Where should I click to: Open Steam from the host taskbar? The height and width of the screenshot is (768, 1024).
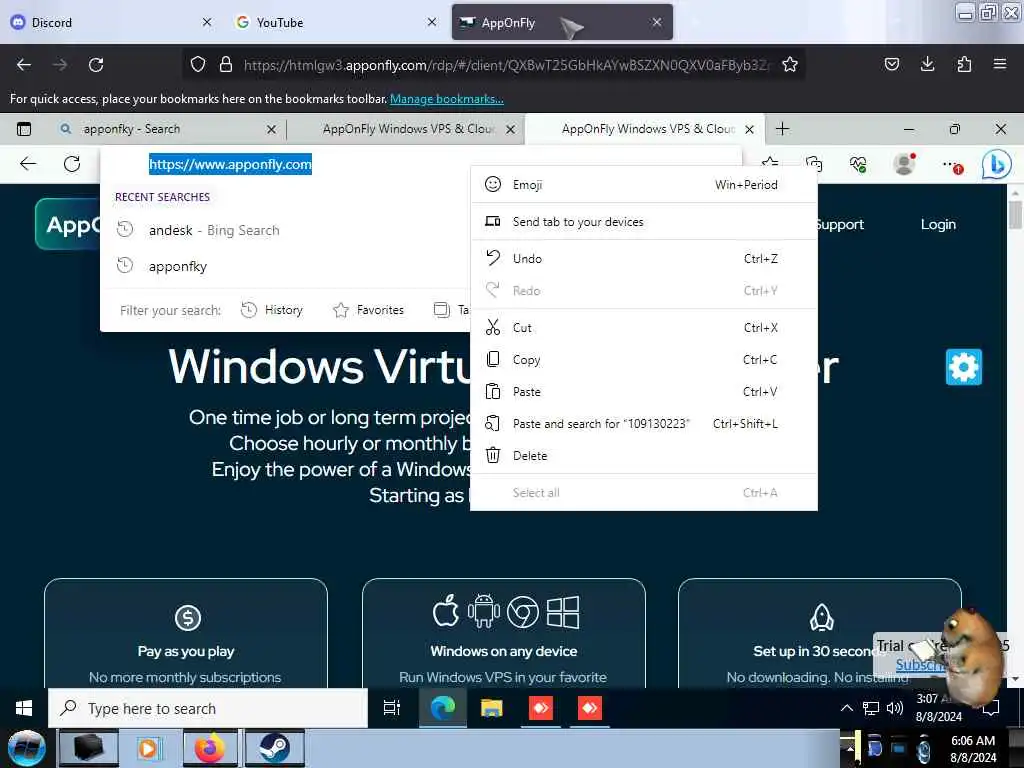point(274,748)
